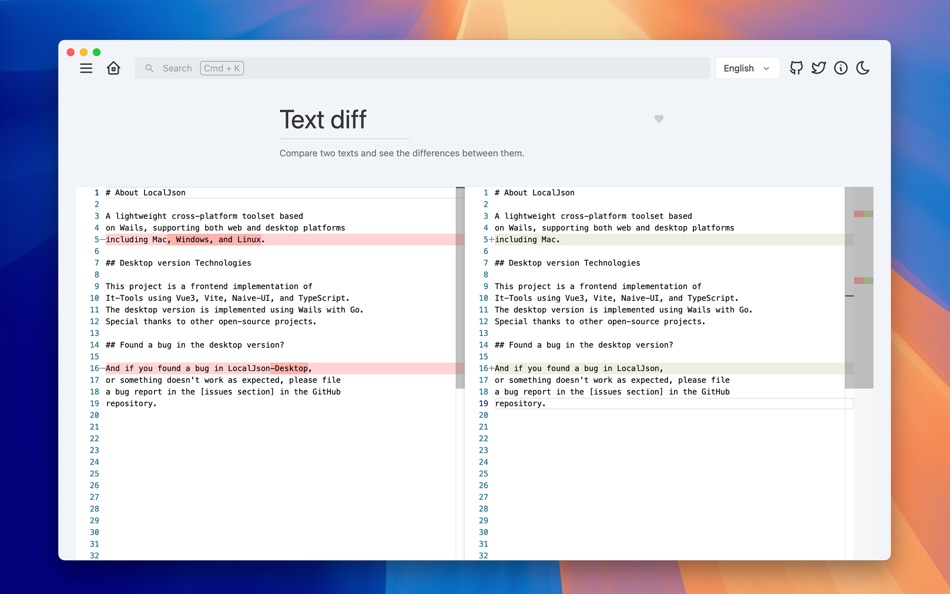Click the red deletion marker in overview ruler top

(x=859, y=214)
